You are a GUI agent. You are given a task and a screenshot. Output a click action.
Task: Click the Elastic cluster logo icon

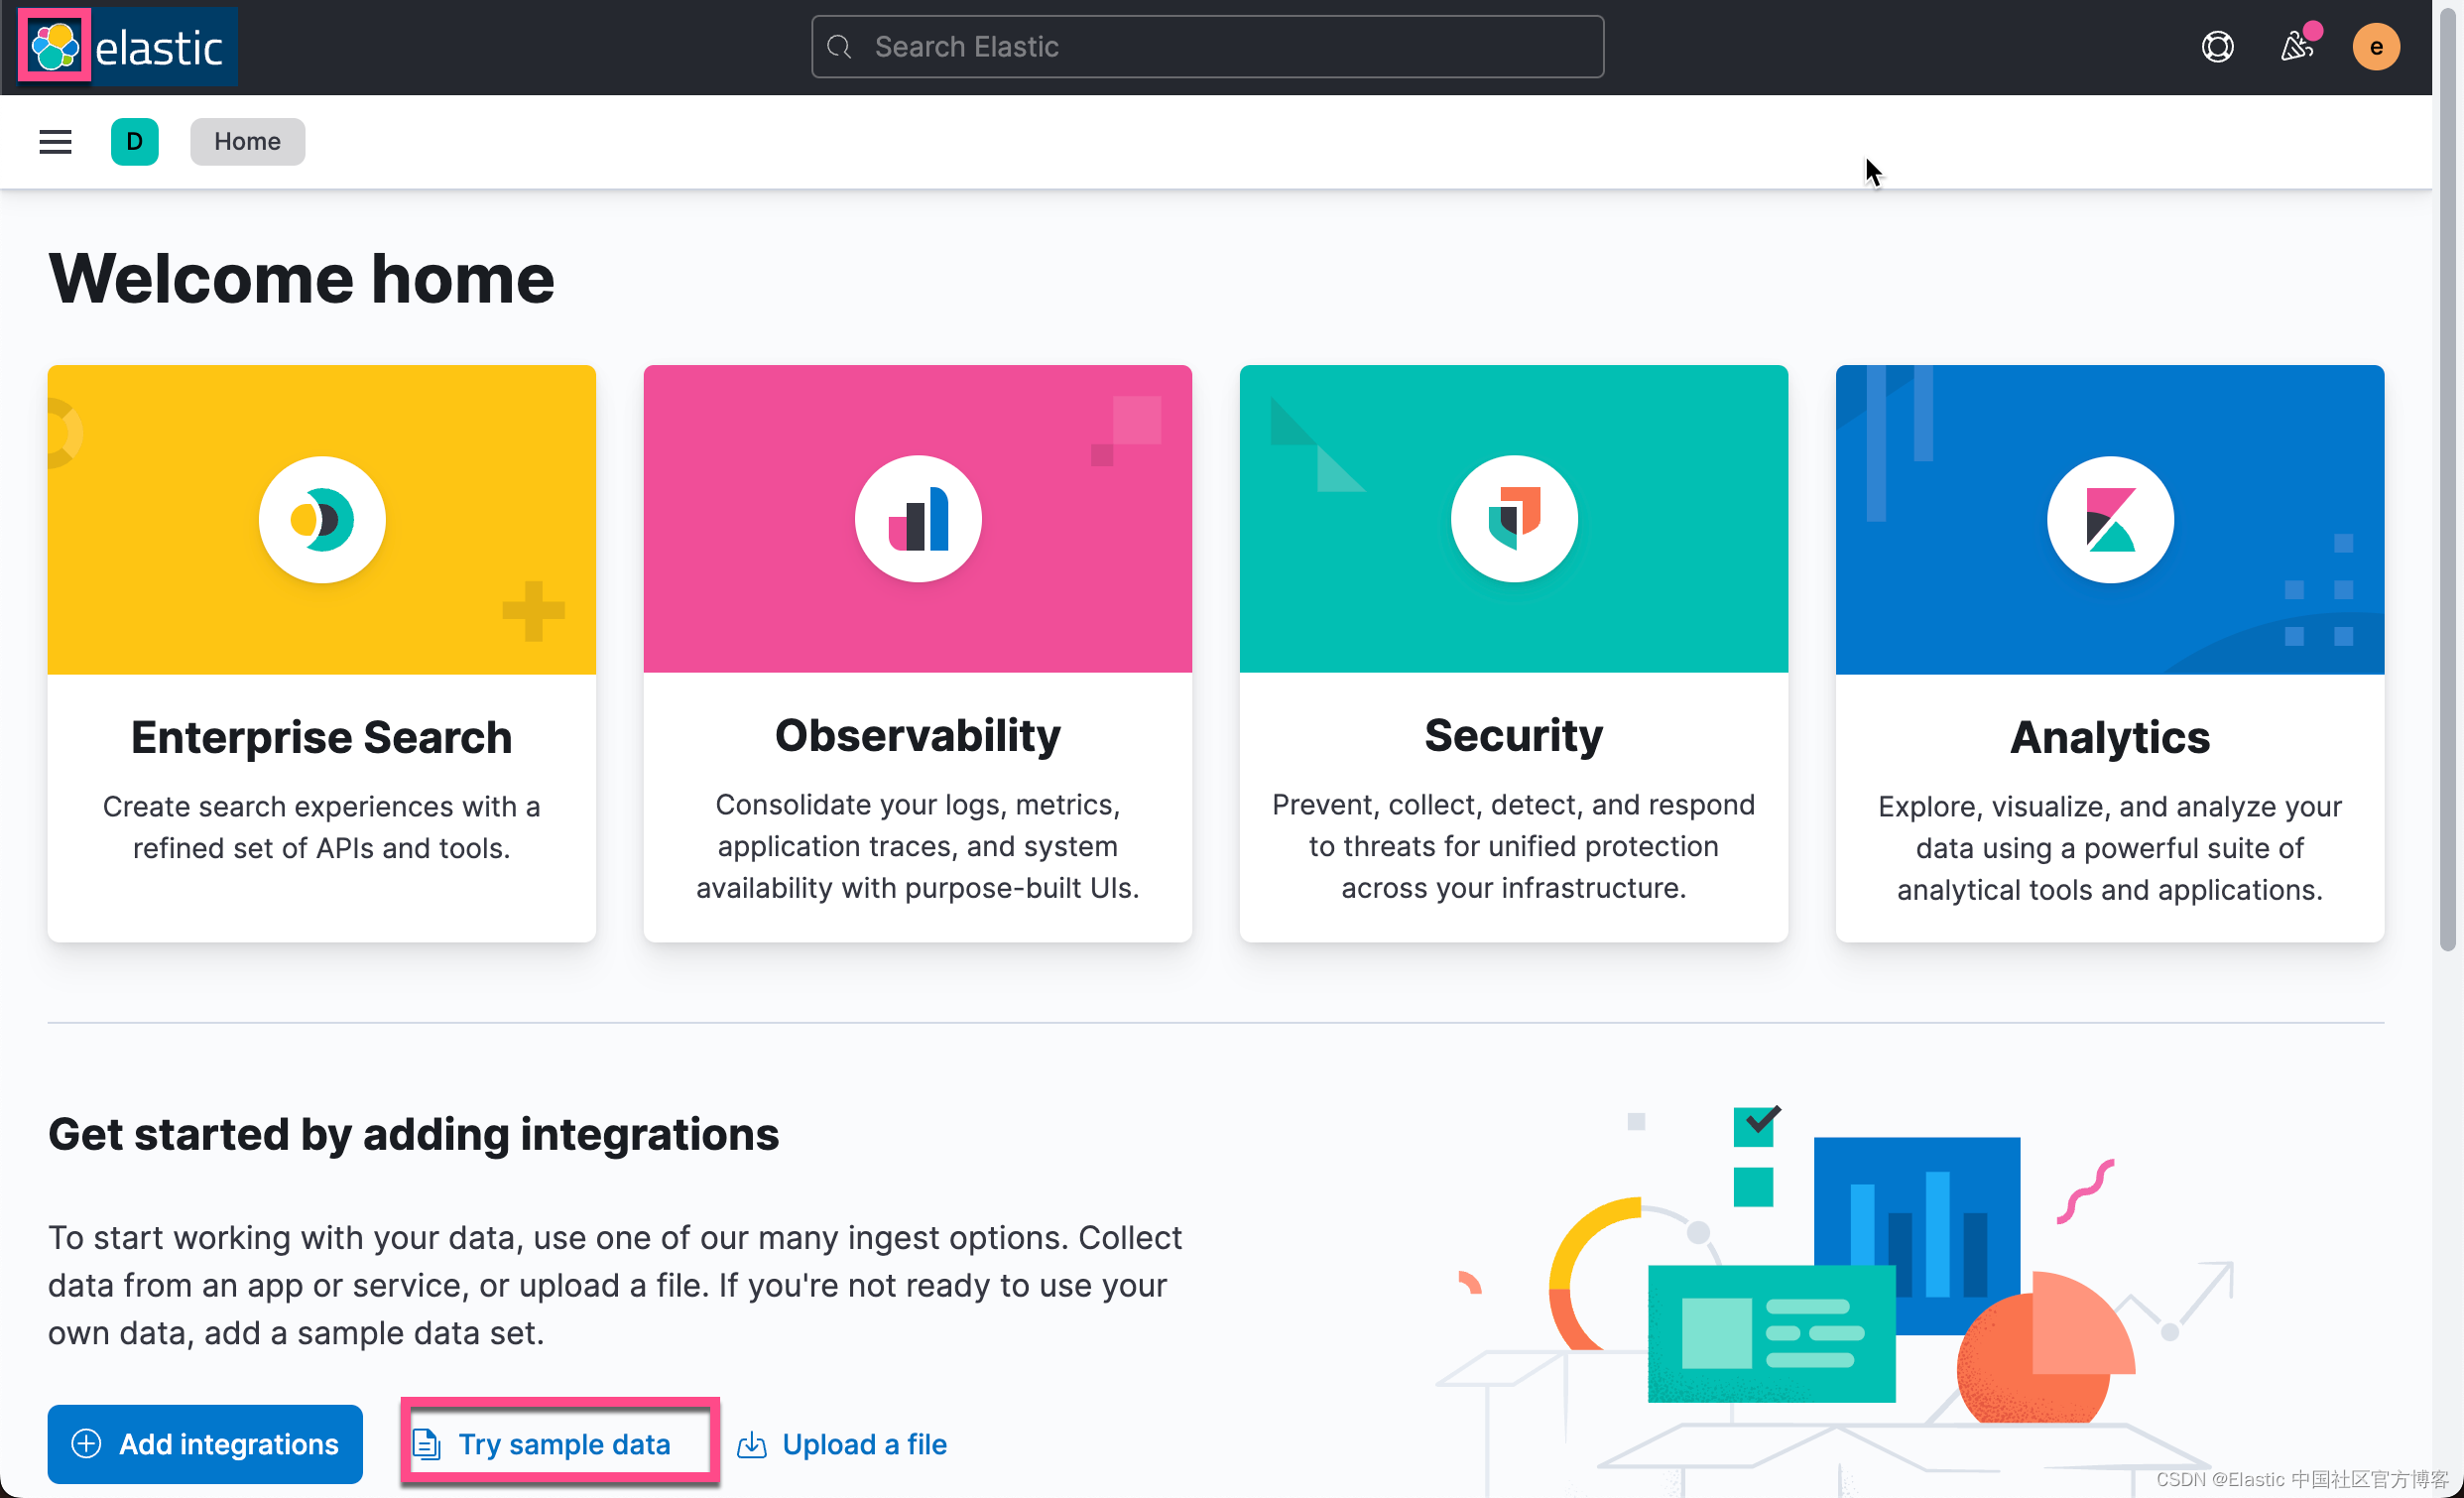coord(54,46)
